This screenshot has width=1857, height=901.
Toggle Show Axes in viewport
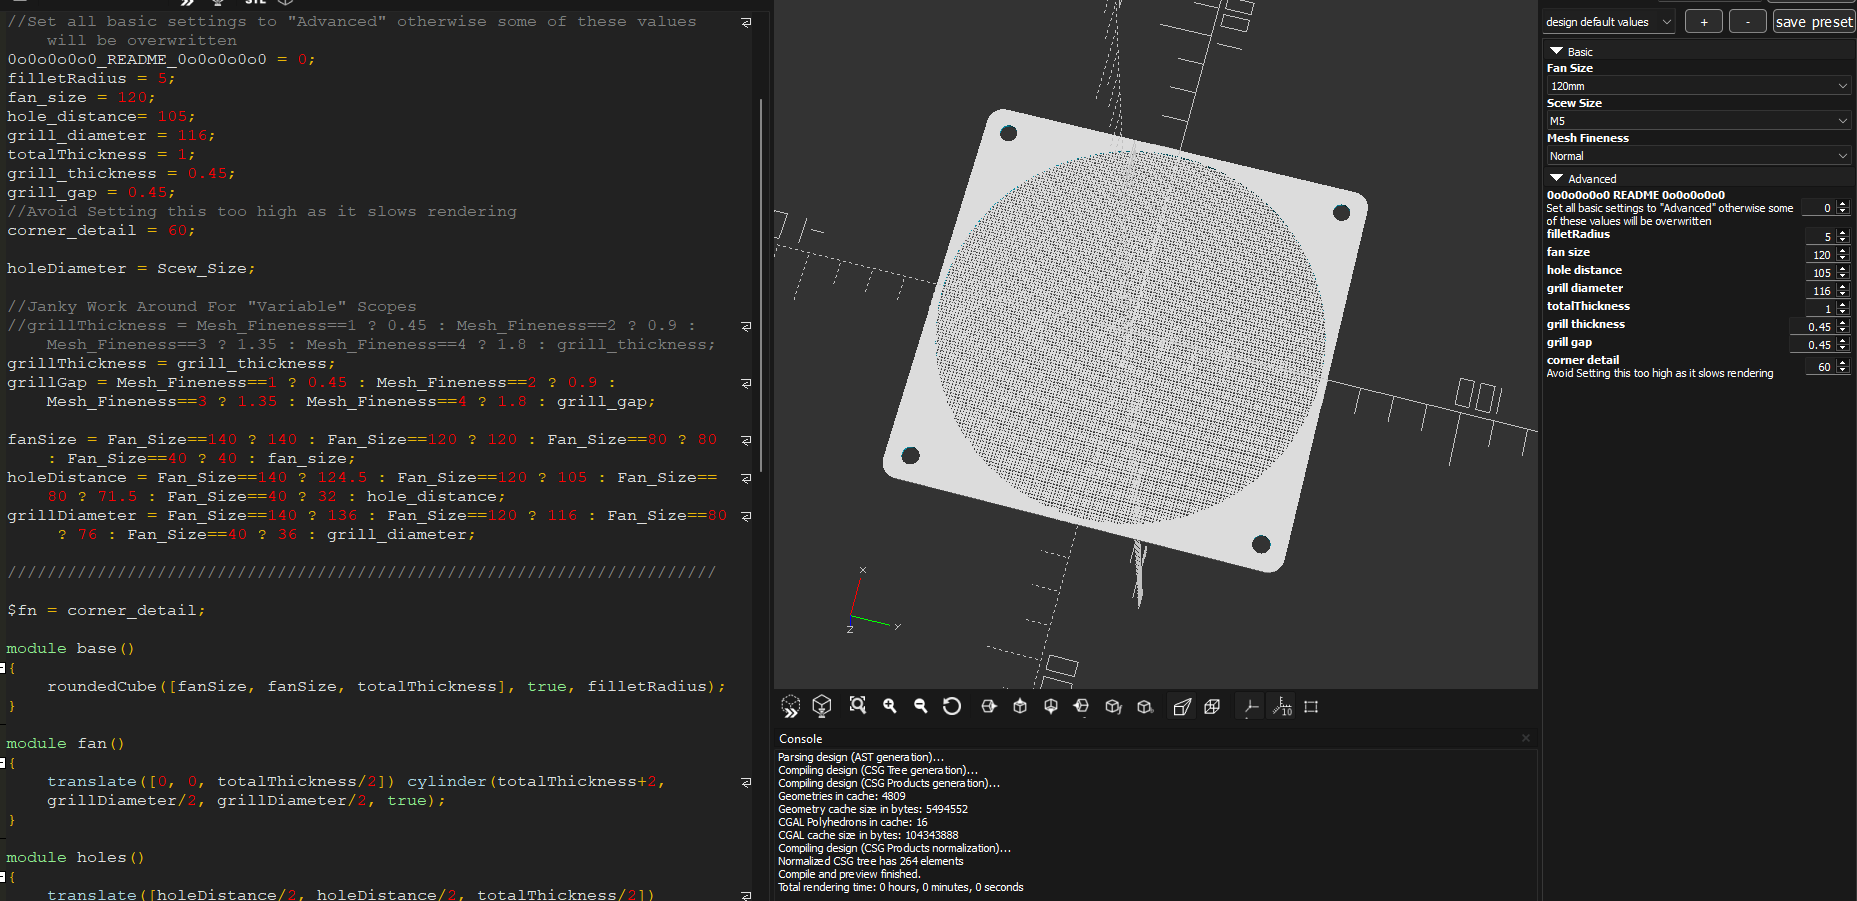[1250, 707]
